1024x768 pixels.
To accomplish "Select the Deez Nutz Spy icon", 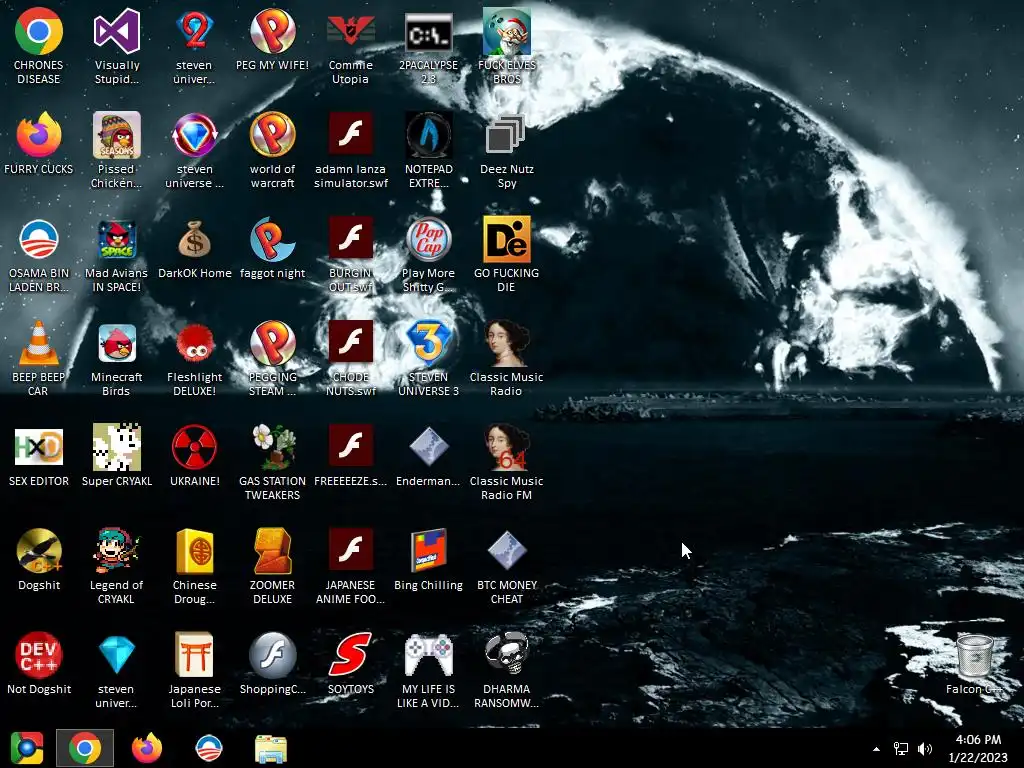I will [x=507, y=135].
